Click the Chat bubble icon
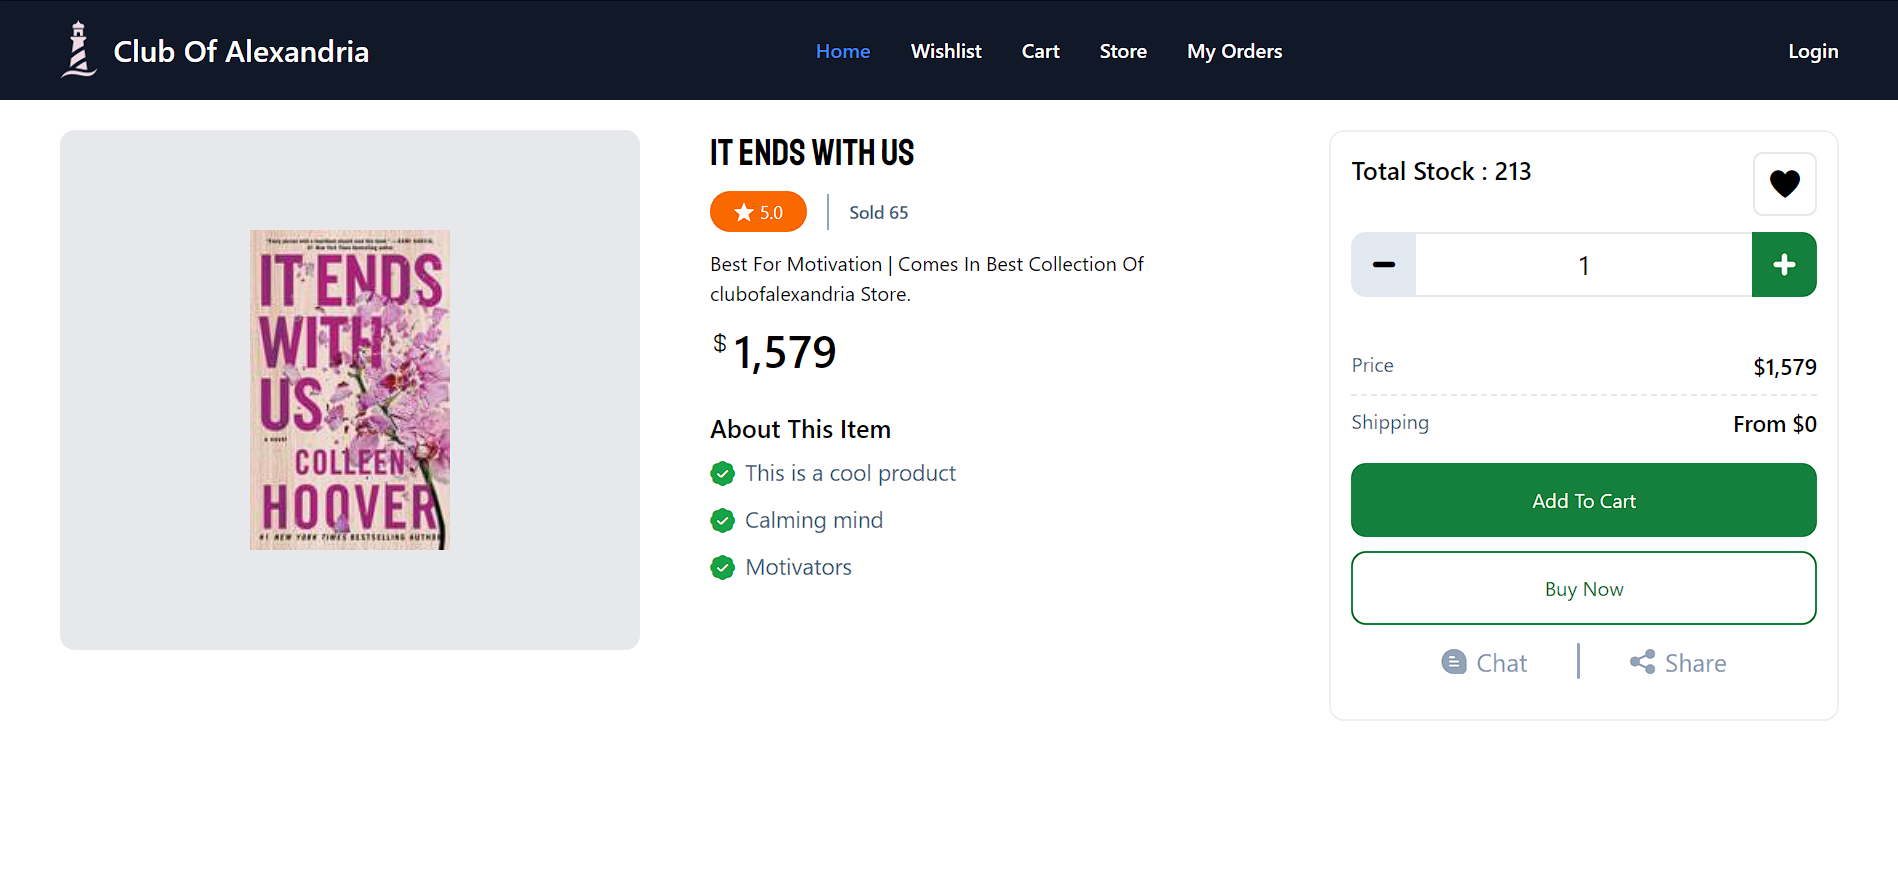 [1454, 662]
